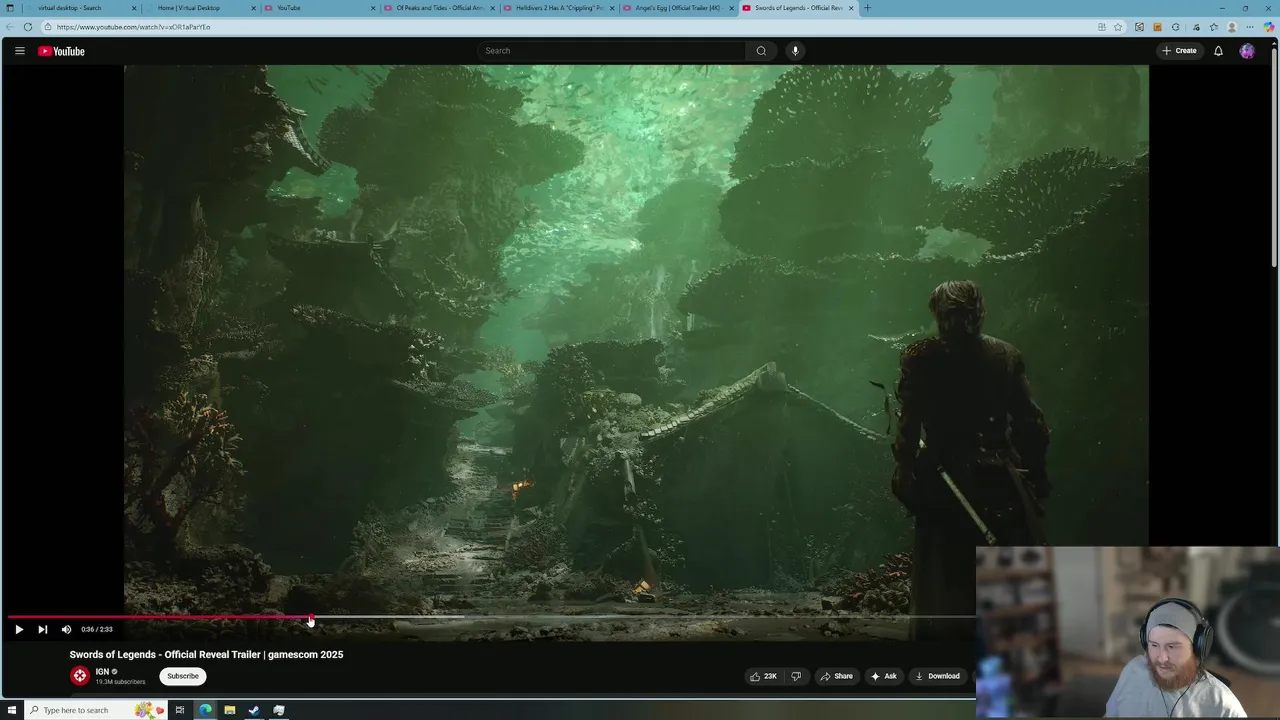Screen dimensions: 1280x720
Task: Share the Swords of Legends video
Action: click(836, 676)
